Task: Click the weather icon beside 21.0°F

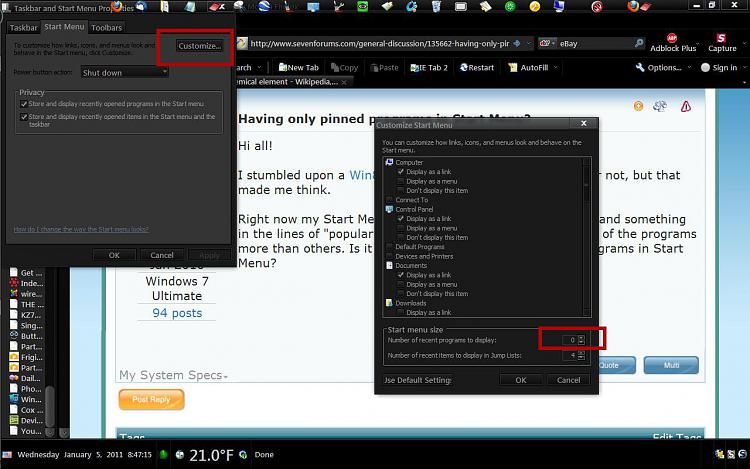Action: tap(179, 455)
